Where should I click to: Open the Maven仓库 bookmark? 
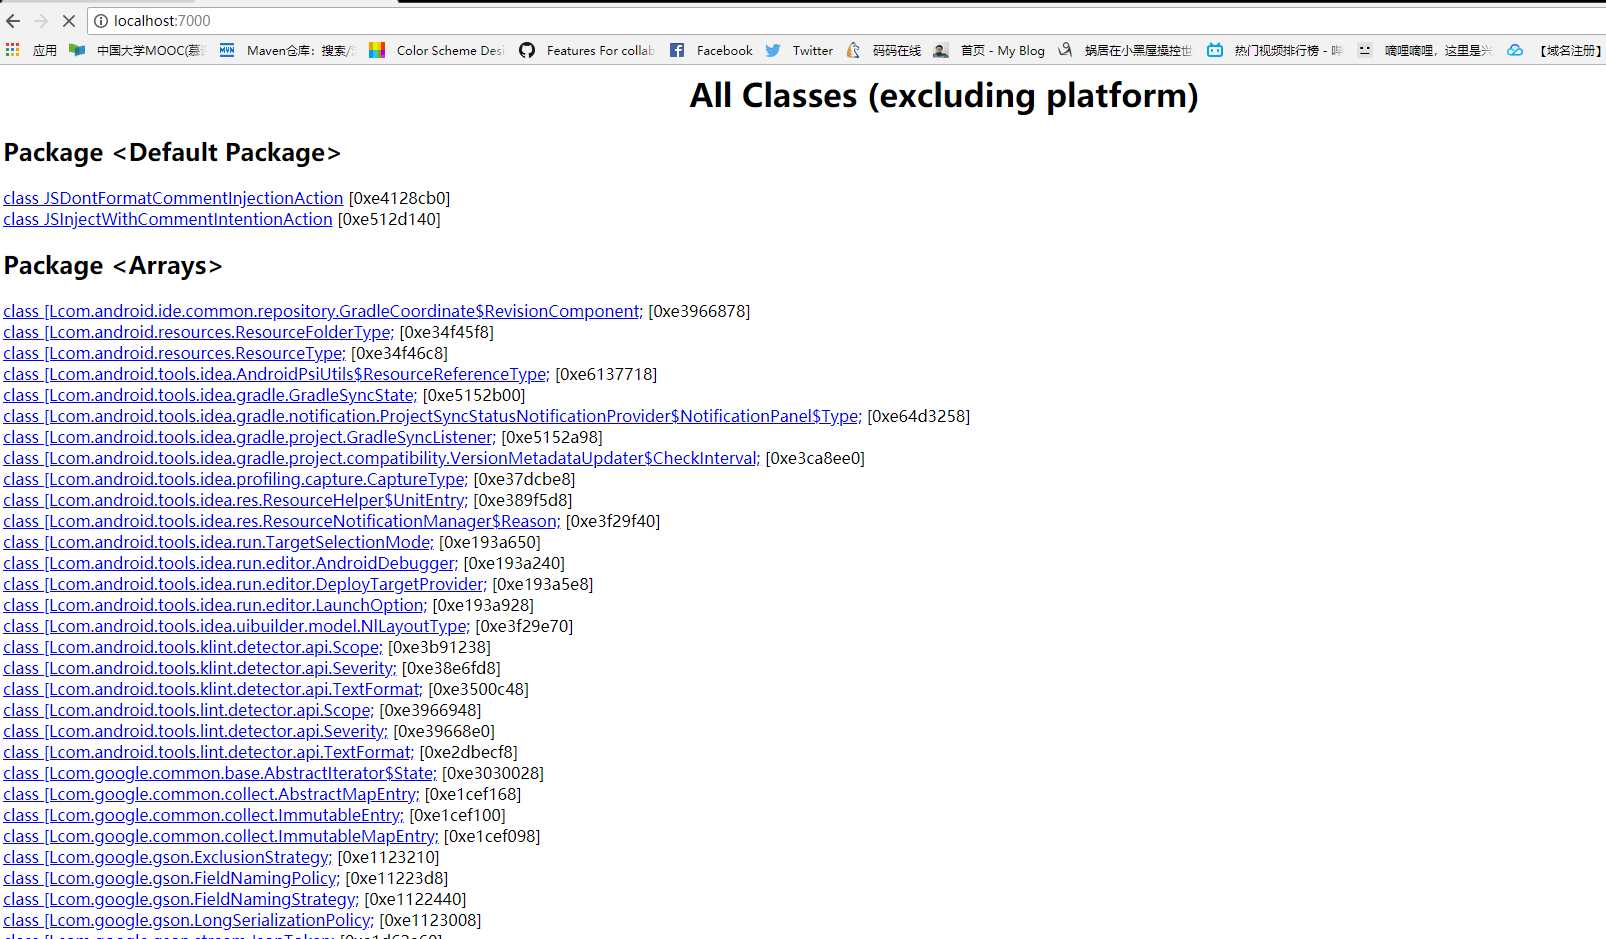coord(287,50)
